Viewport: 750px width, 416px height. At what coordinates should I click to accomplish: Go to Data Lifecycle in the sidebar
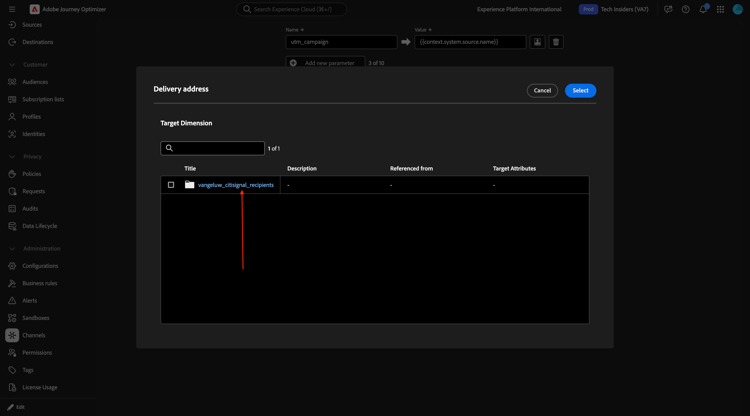coord(40,226)
